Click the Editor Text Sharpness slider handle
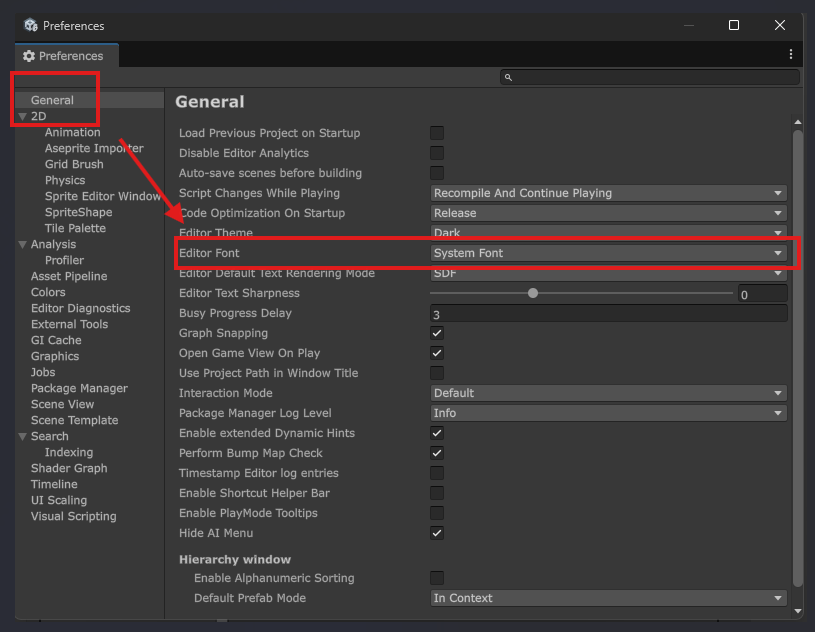The width and height of the screenshot is (815, 632). click(x=533, y=293)
